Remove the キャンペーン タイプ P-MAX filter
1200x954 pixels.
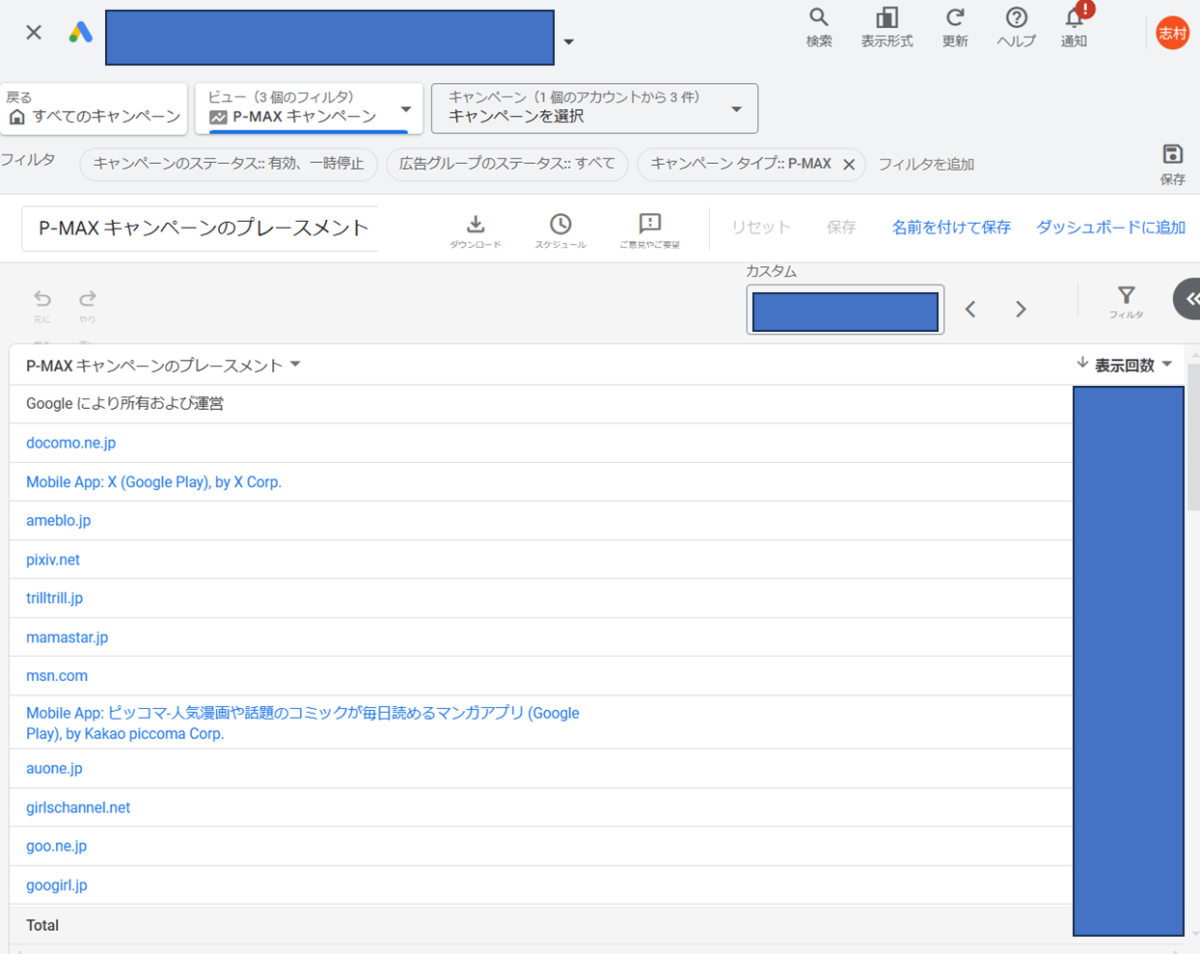click(x=849, y=165)
